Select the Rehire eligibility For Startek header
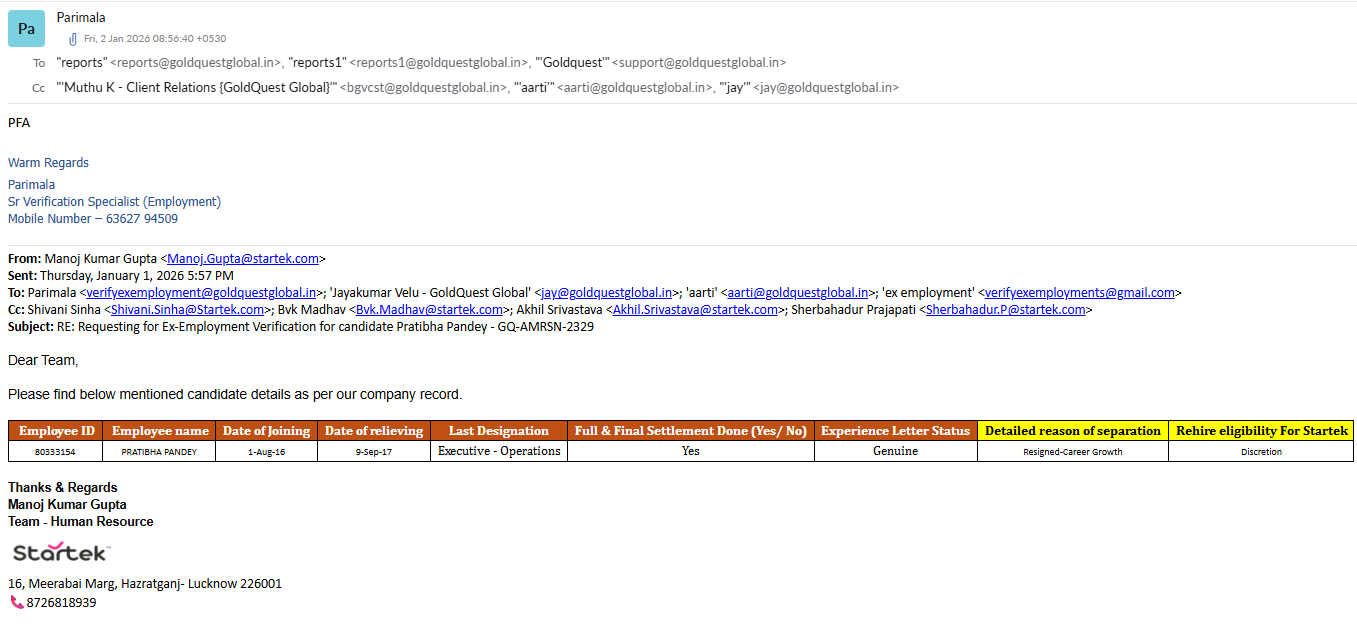 point(1261,431)
